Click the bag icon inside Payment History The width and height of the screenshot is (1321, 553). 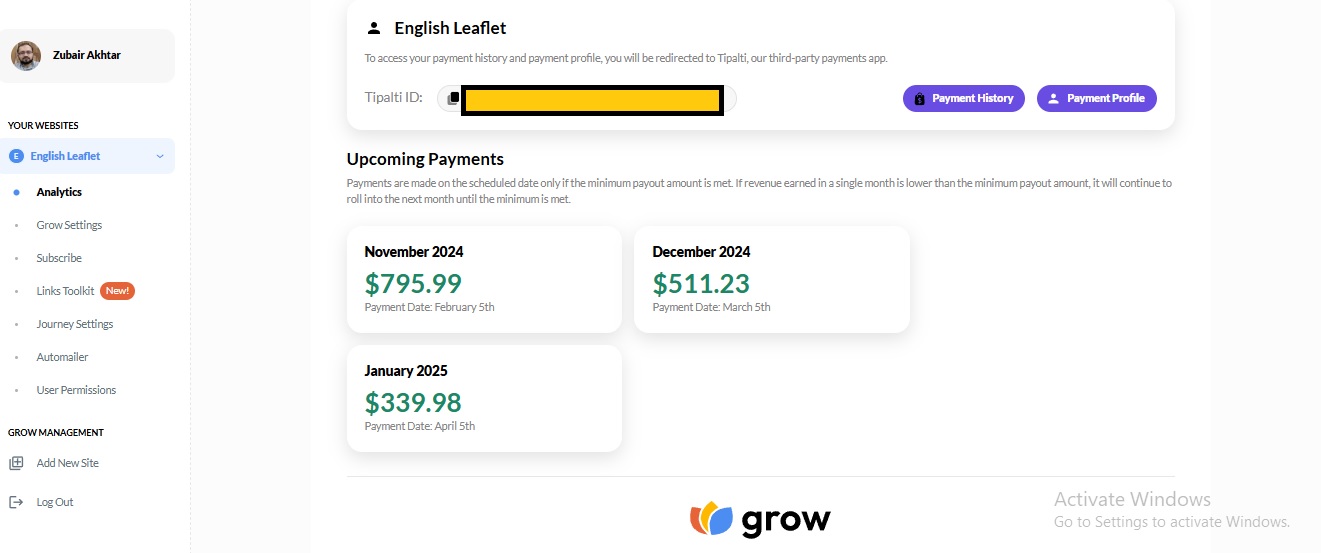920,99
